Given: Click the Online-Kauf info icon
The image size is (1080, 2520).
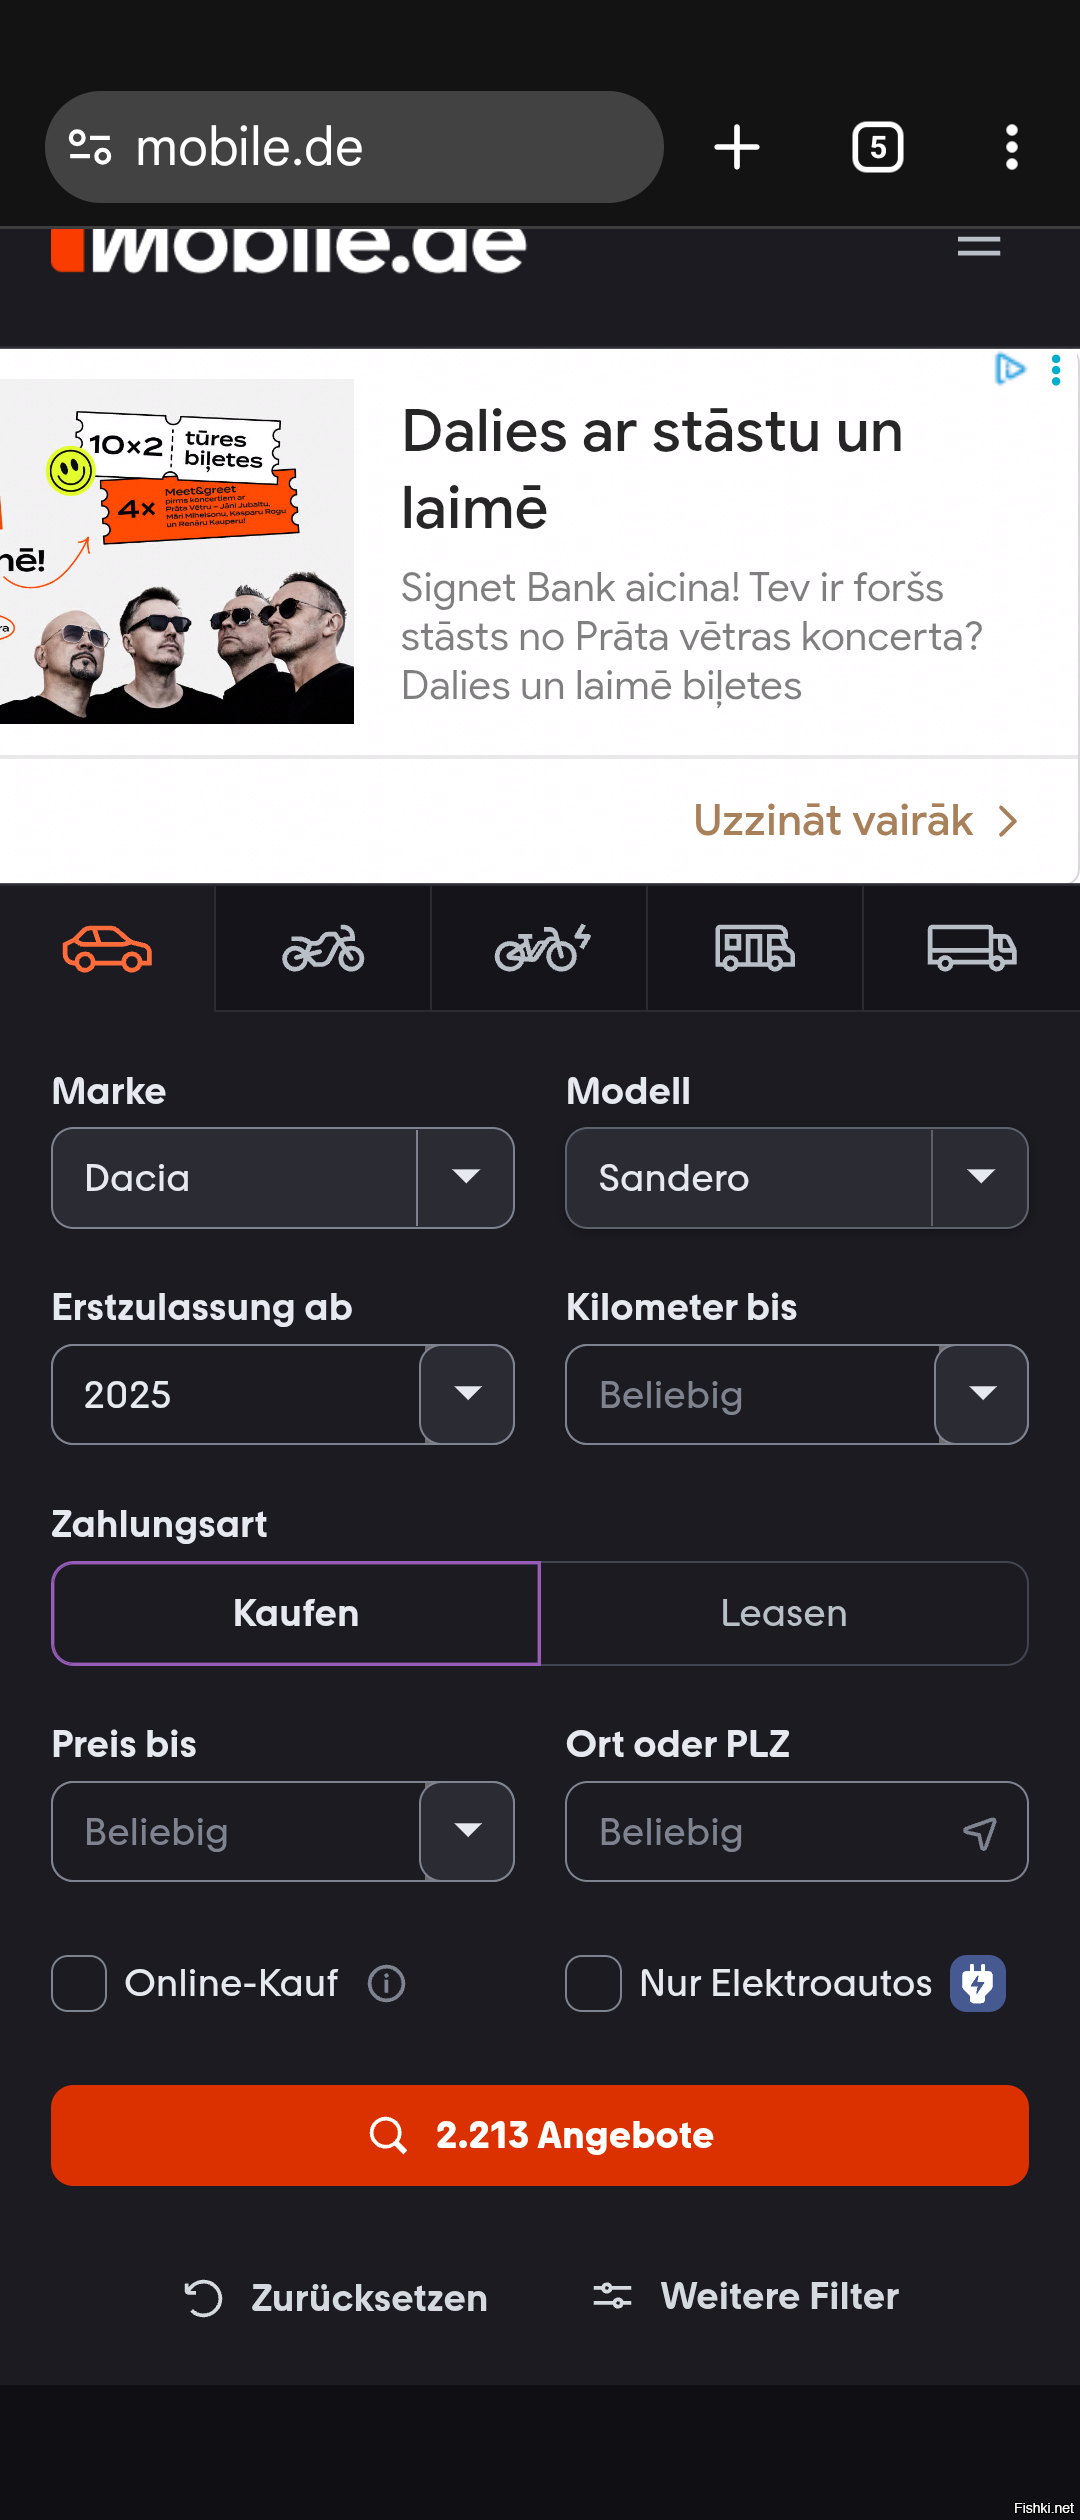Looking at the screenshot, I should [386, 1983].
